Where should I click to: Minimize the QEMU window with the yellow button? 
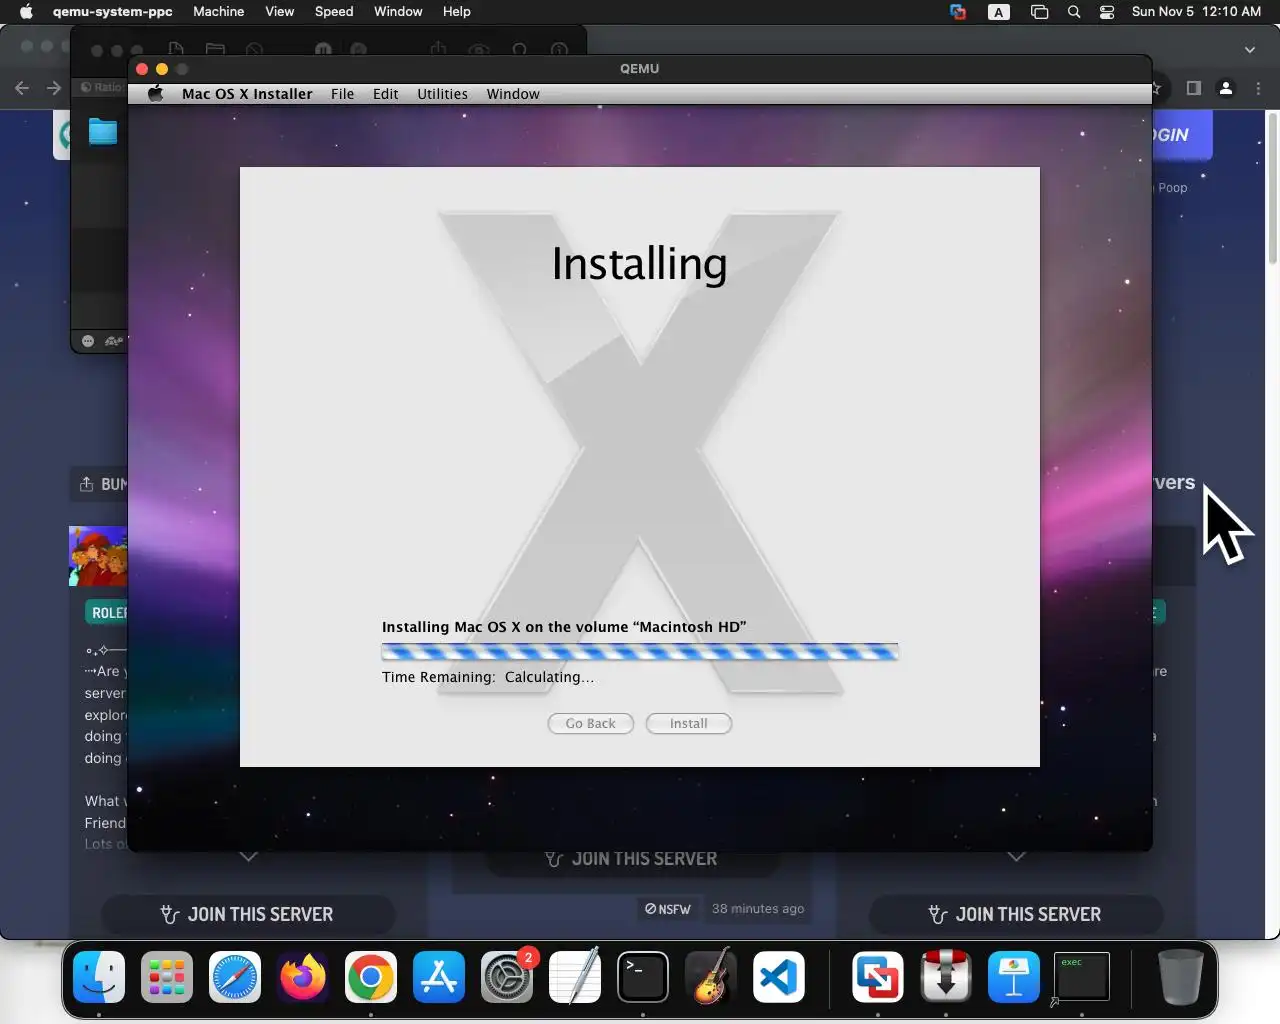162,69
